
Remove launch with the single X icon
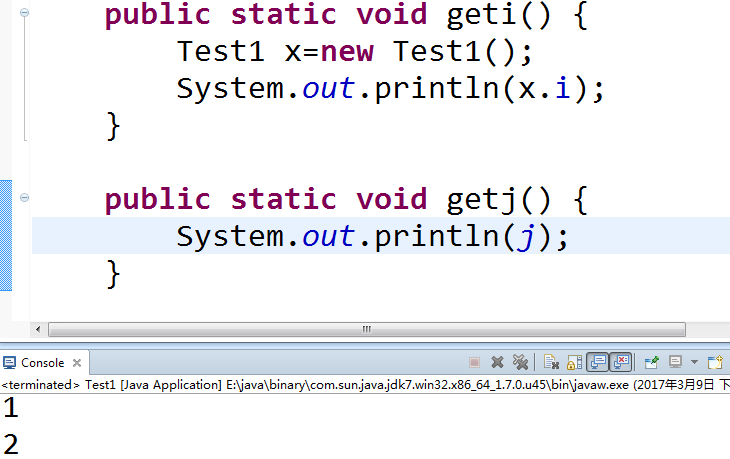tap(497, 362)
